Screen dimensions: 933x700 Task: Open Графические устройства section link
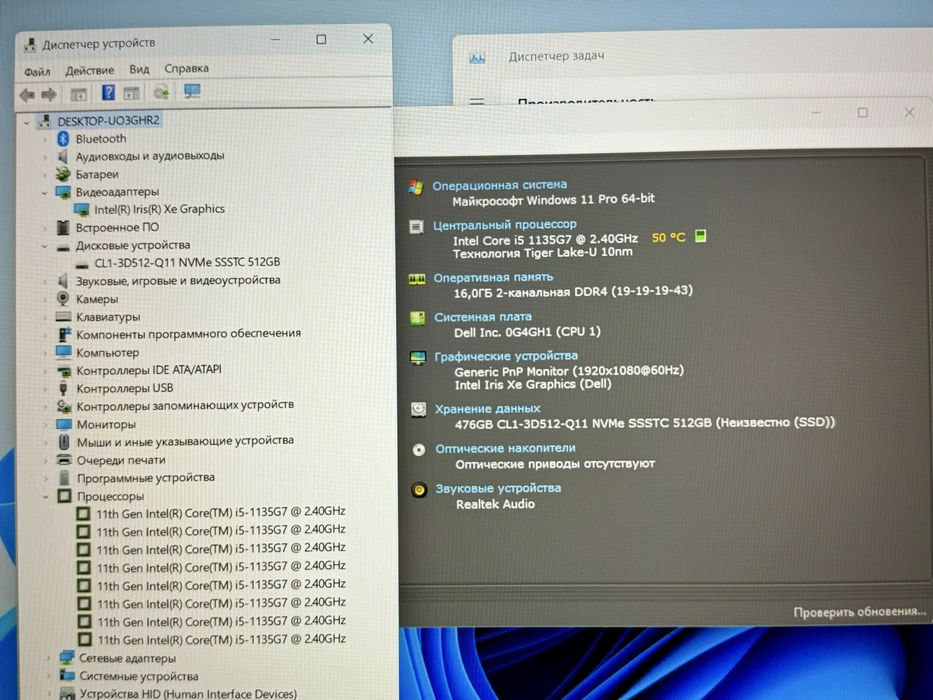point(506,356)
